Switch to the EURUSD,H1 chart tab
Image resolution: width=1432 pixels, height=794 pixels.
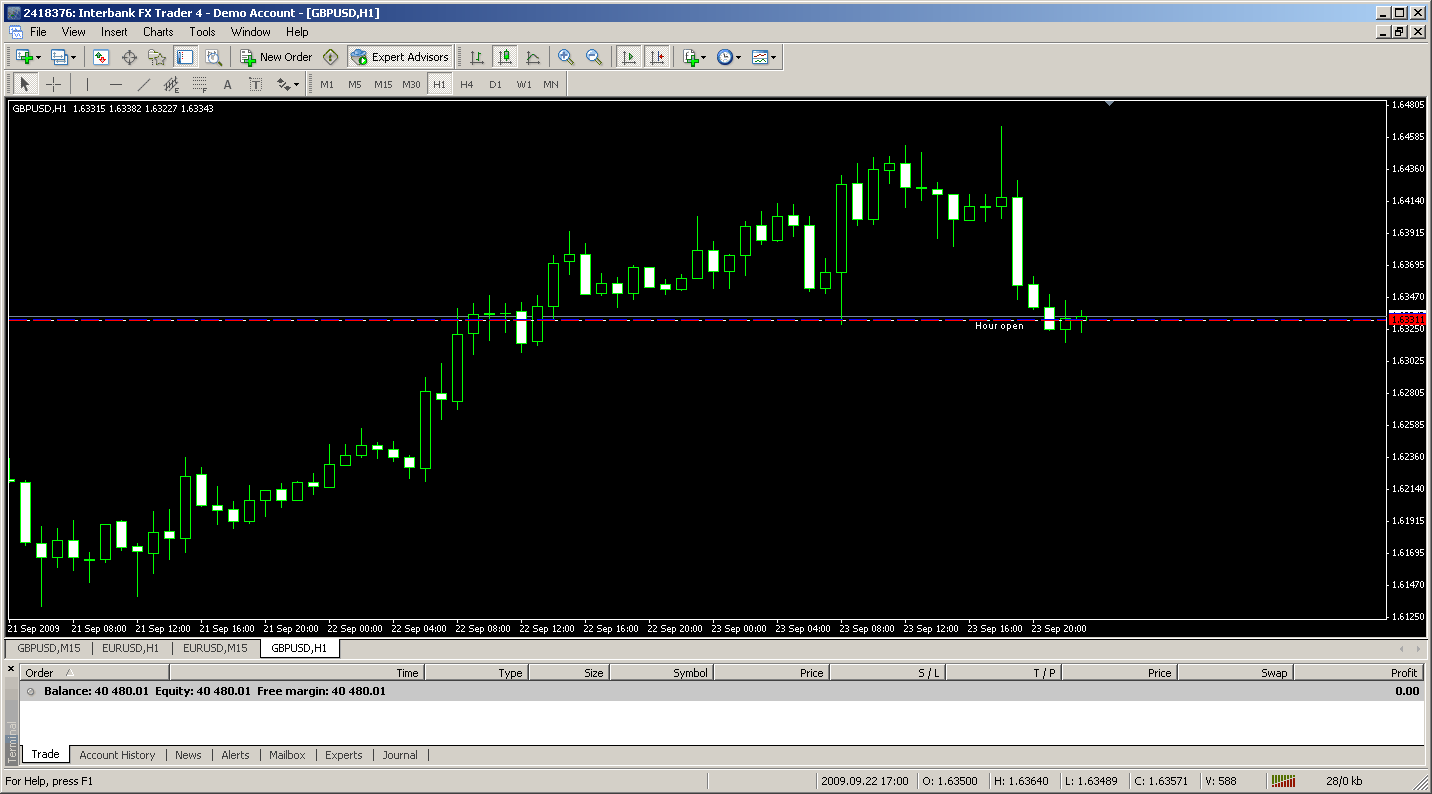[130, 648]
